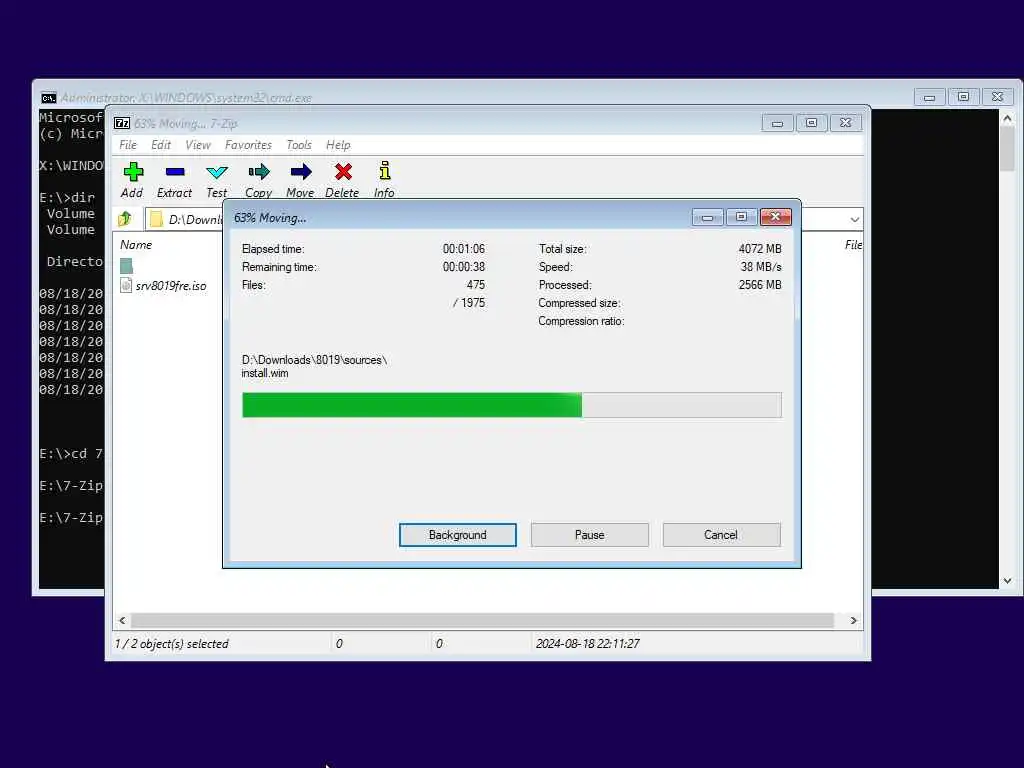Click the D:\Downl address path field
Viewport: 1024px width, 768px height.
tap(185, 219)
